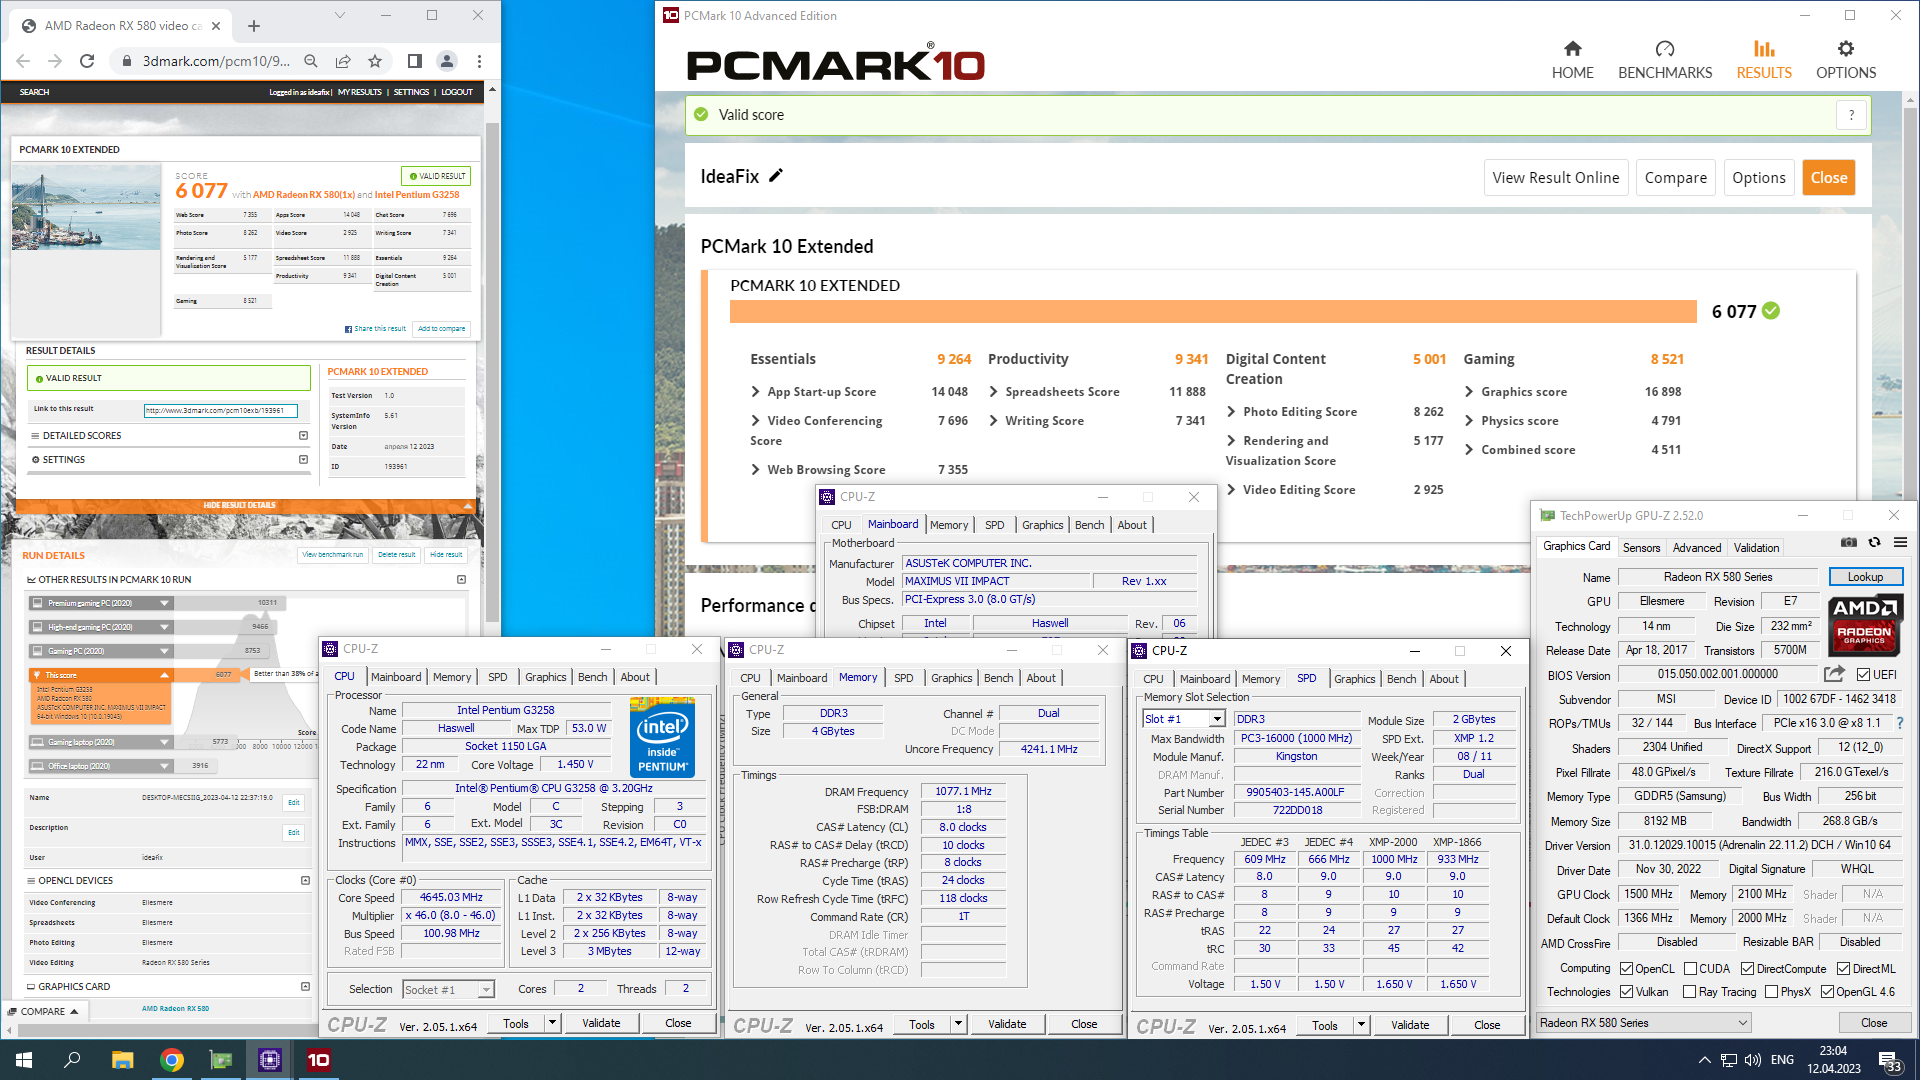Open BENCHMARKS gauge icon in PCMark 10
1920x1080 pixels.
point(1665,48)
